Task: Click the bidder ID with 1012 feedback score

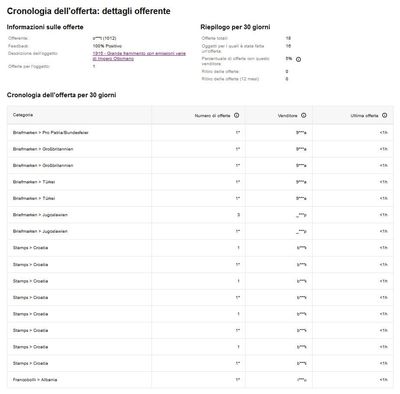Action: pos(104,38)
